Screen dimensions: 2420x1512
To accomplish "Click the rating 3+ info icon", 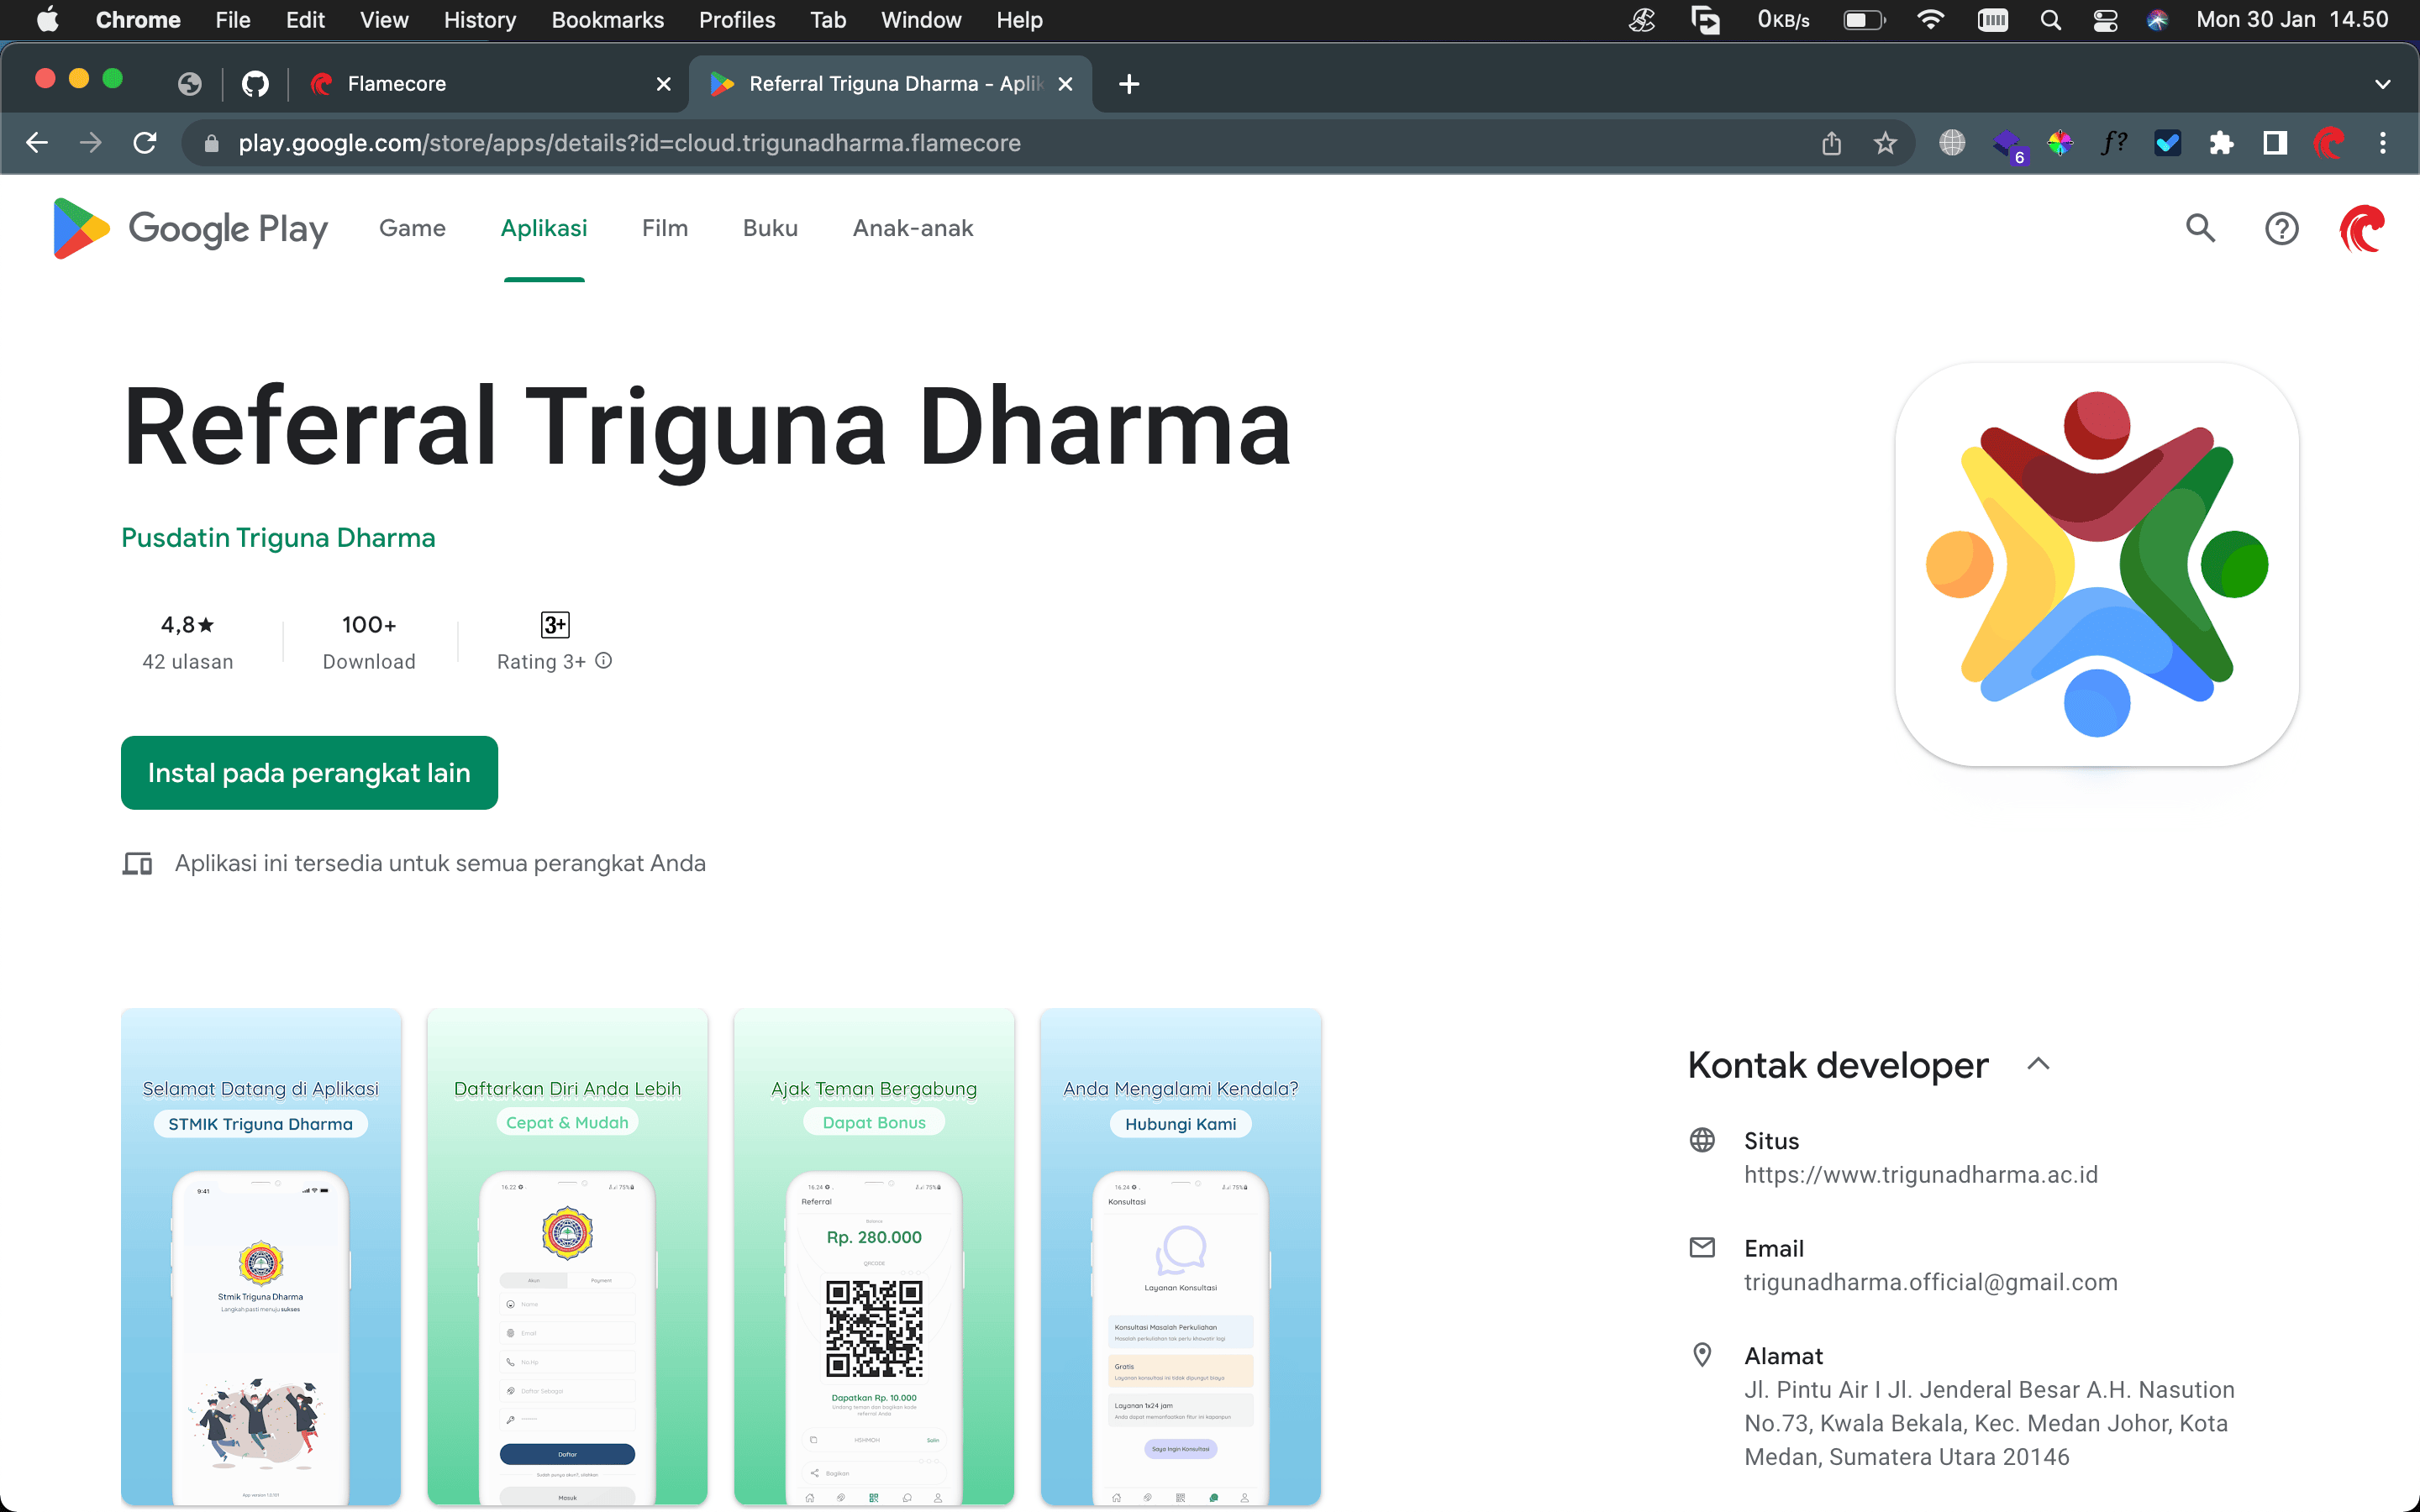I will pos(604,661).
